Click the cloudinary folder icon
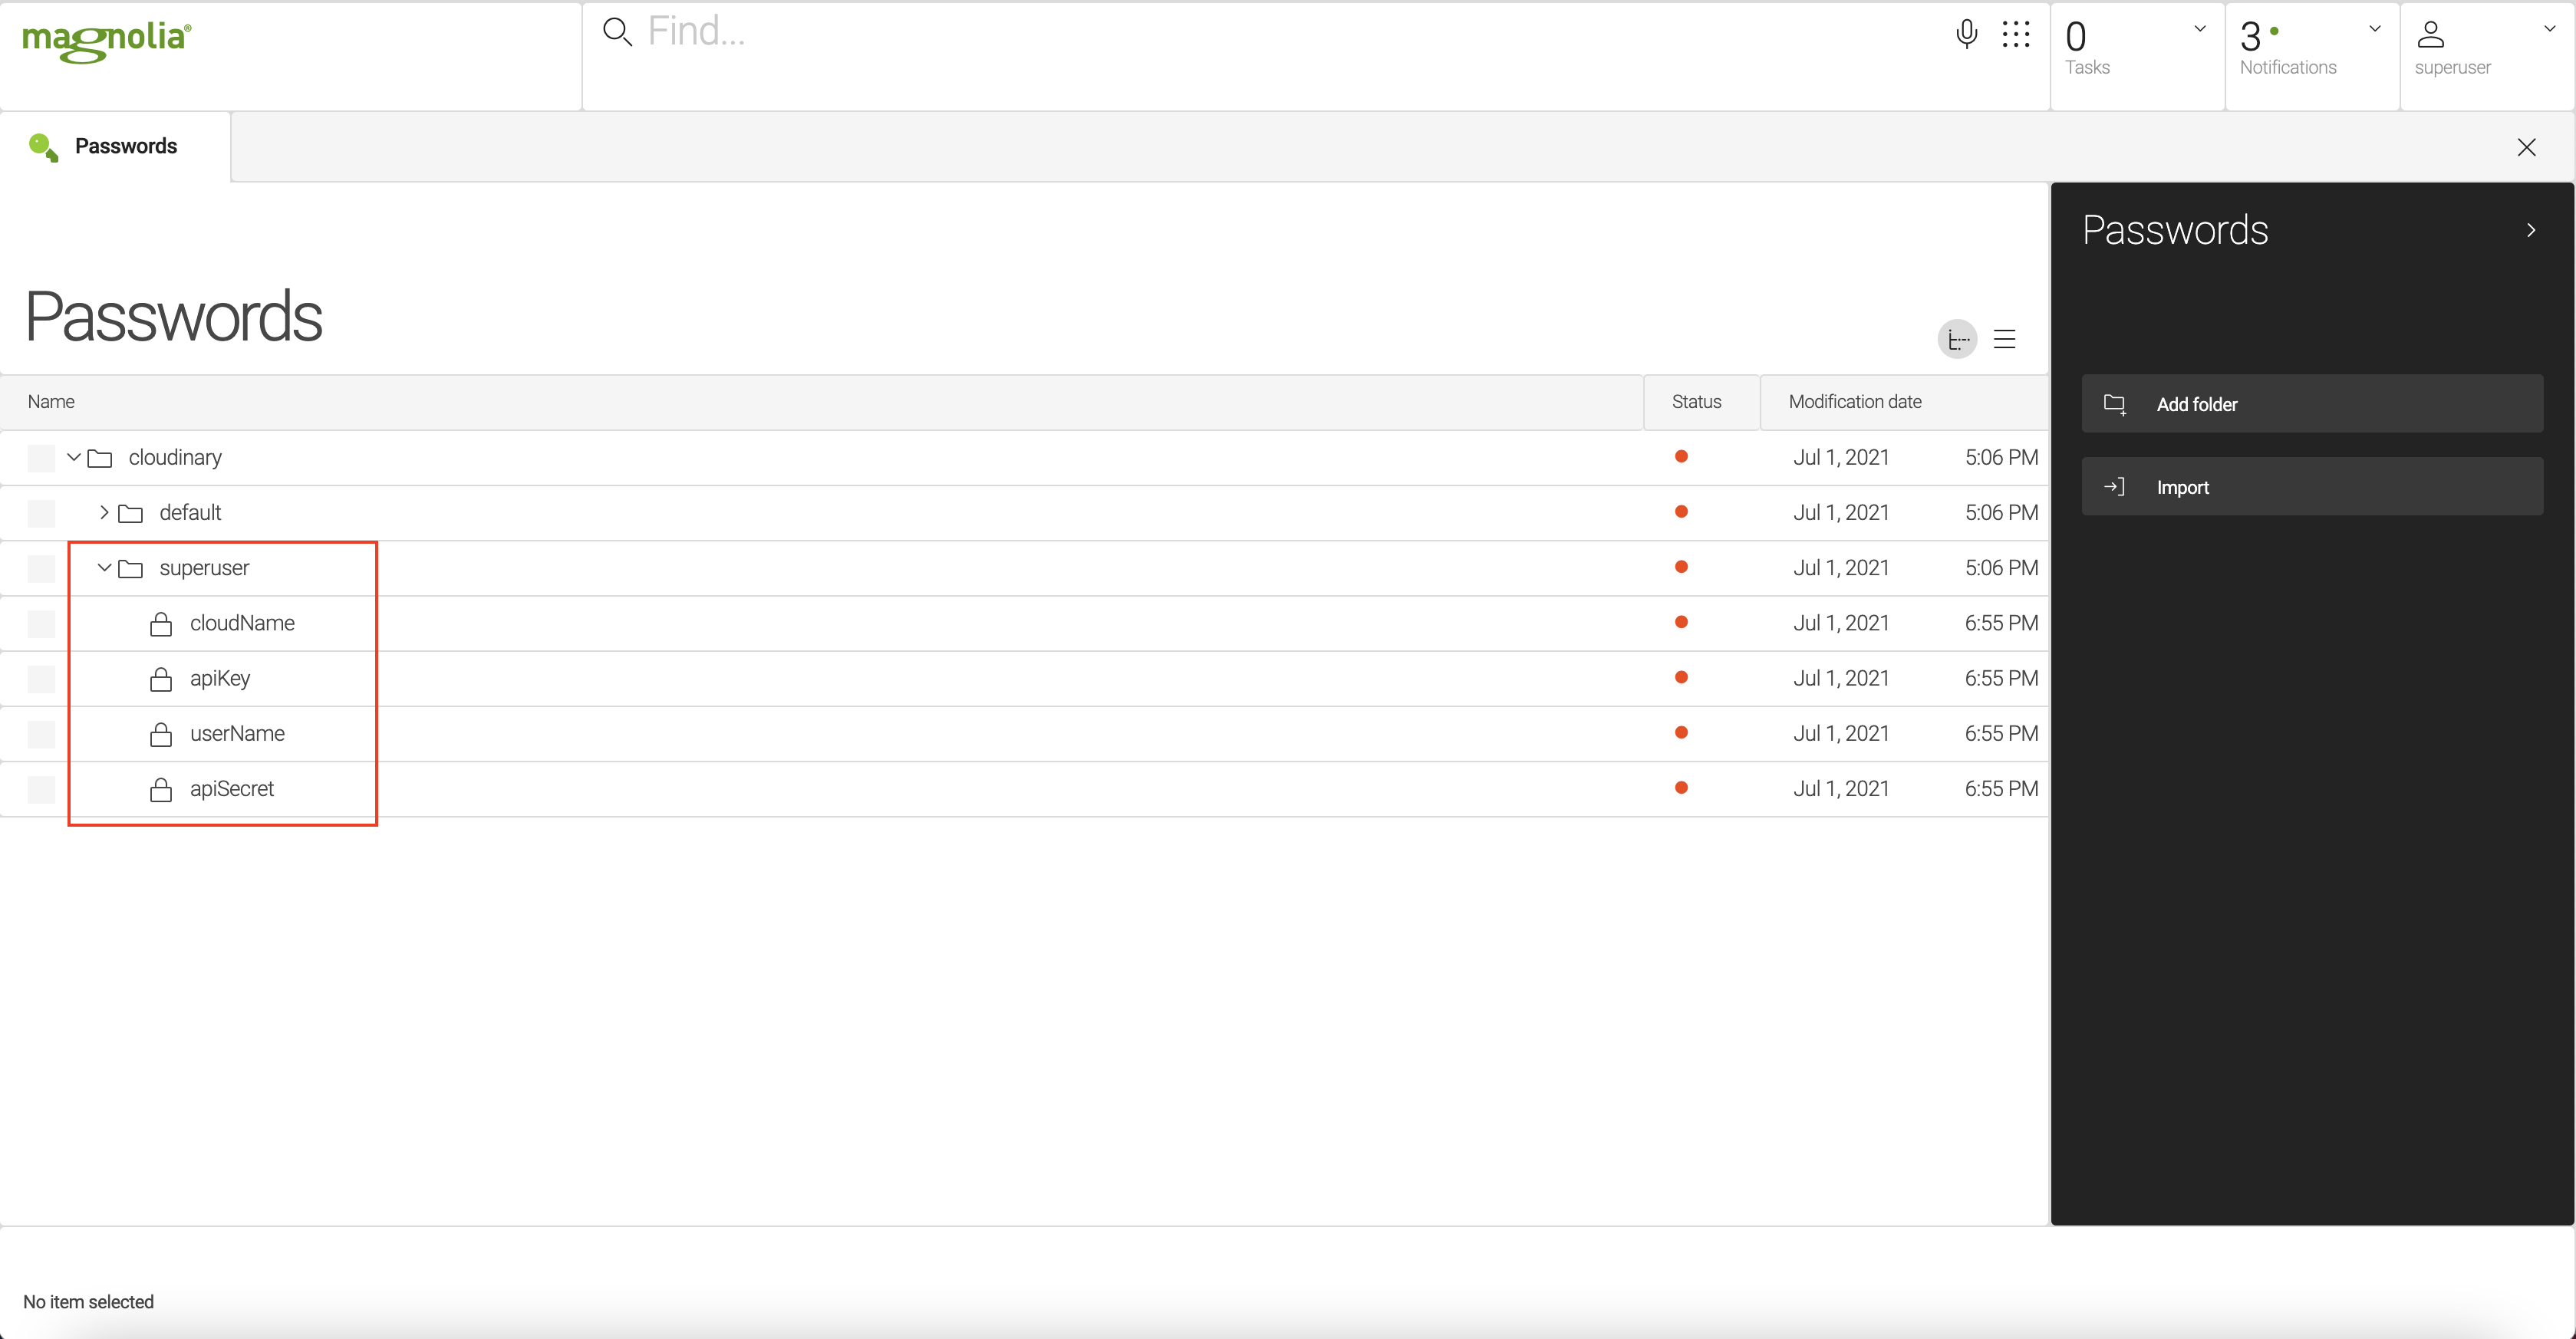 100,458
